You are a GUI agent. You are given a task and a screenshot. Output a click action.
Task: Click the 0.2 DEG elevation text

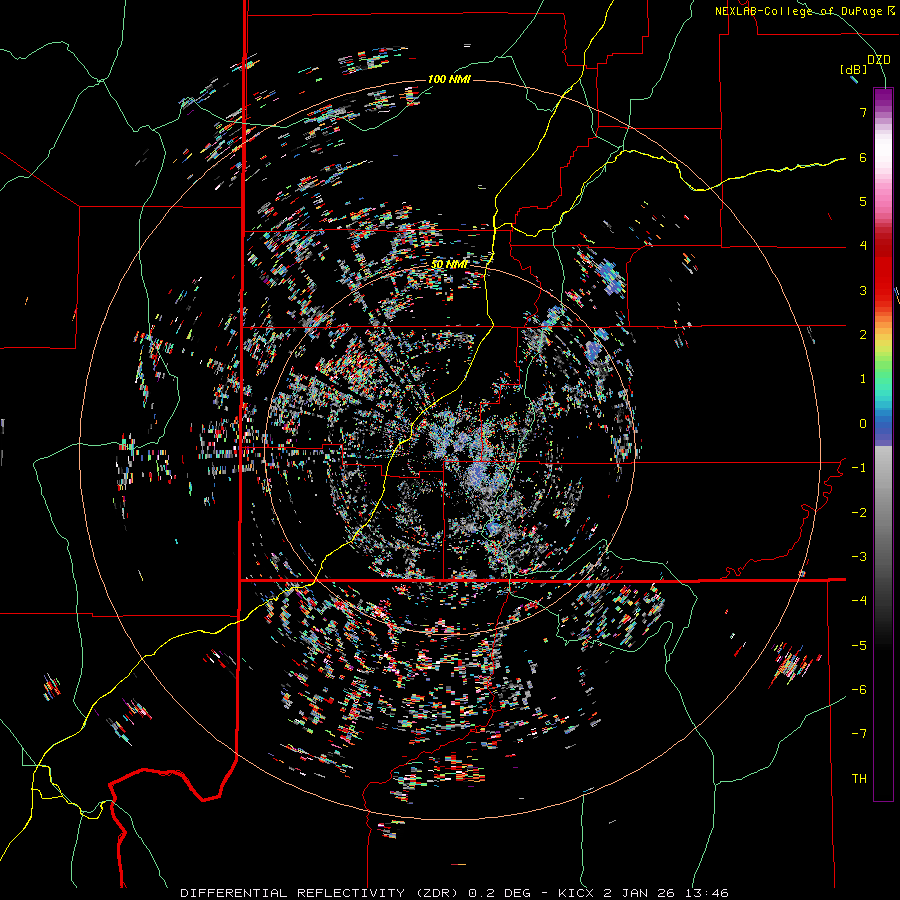point(499,893)
